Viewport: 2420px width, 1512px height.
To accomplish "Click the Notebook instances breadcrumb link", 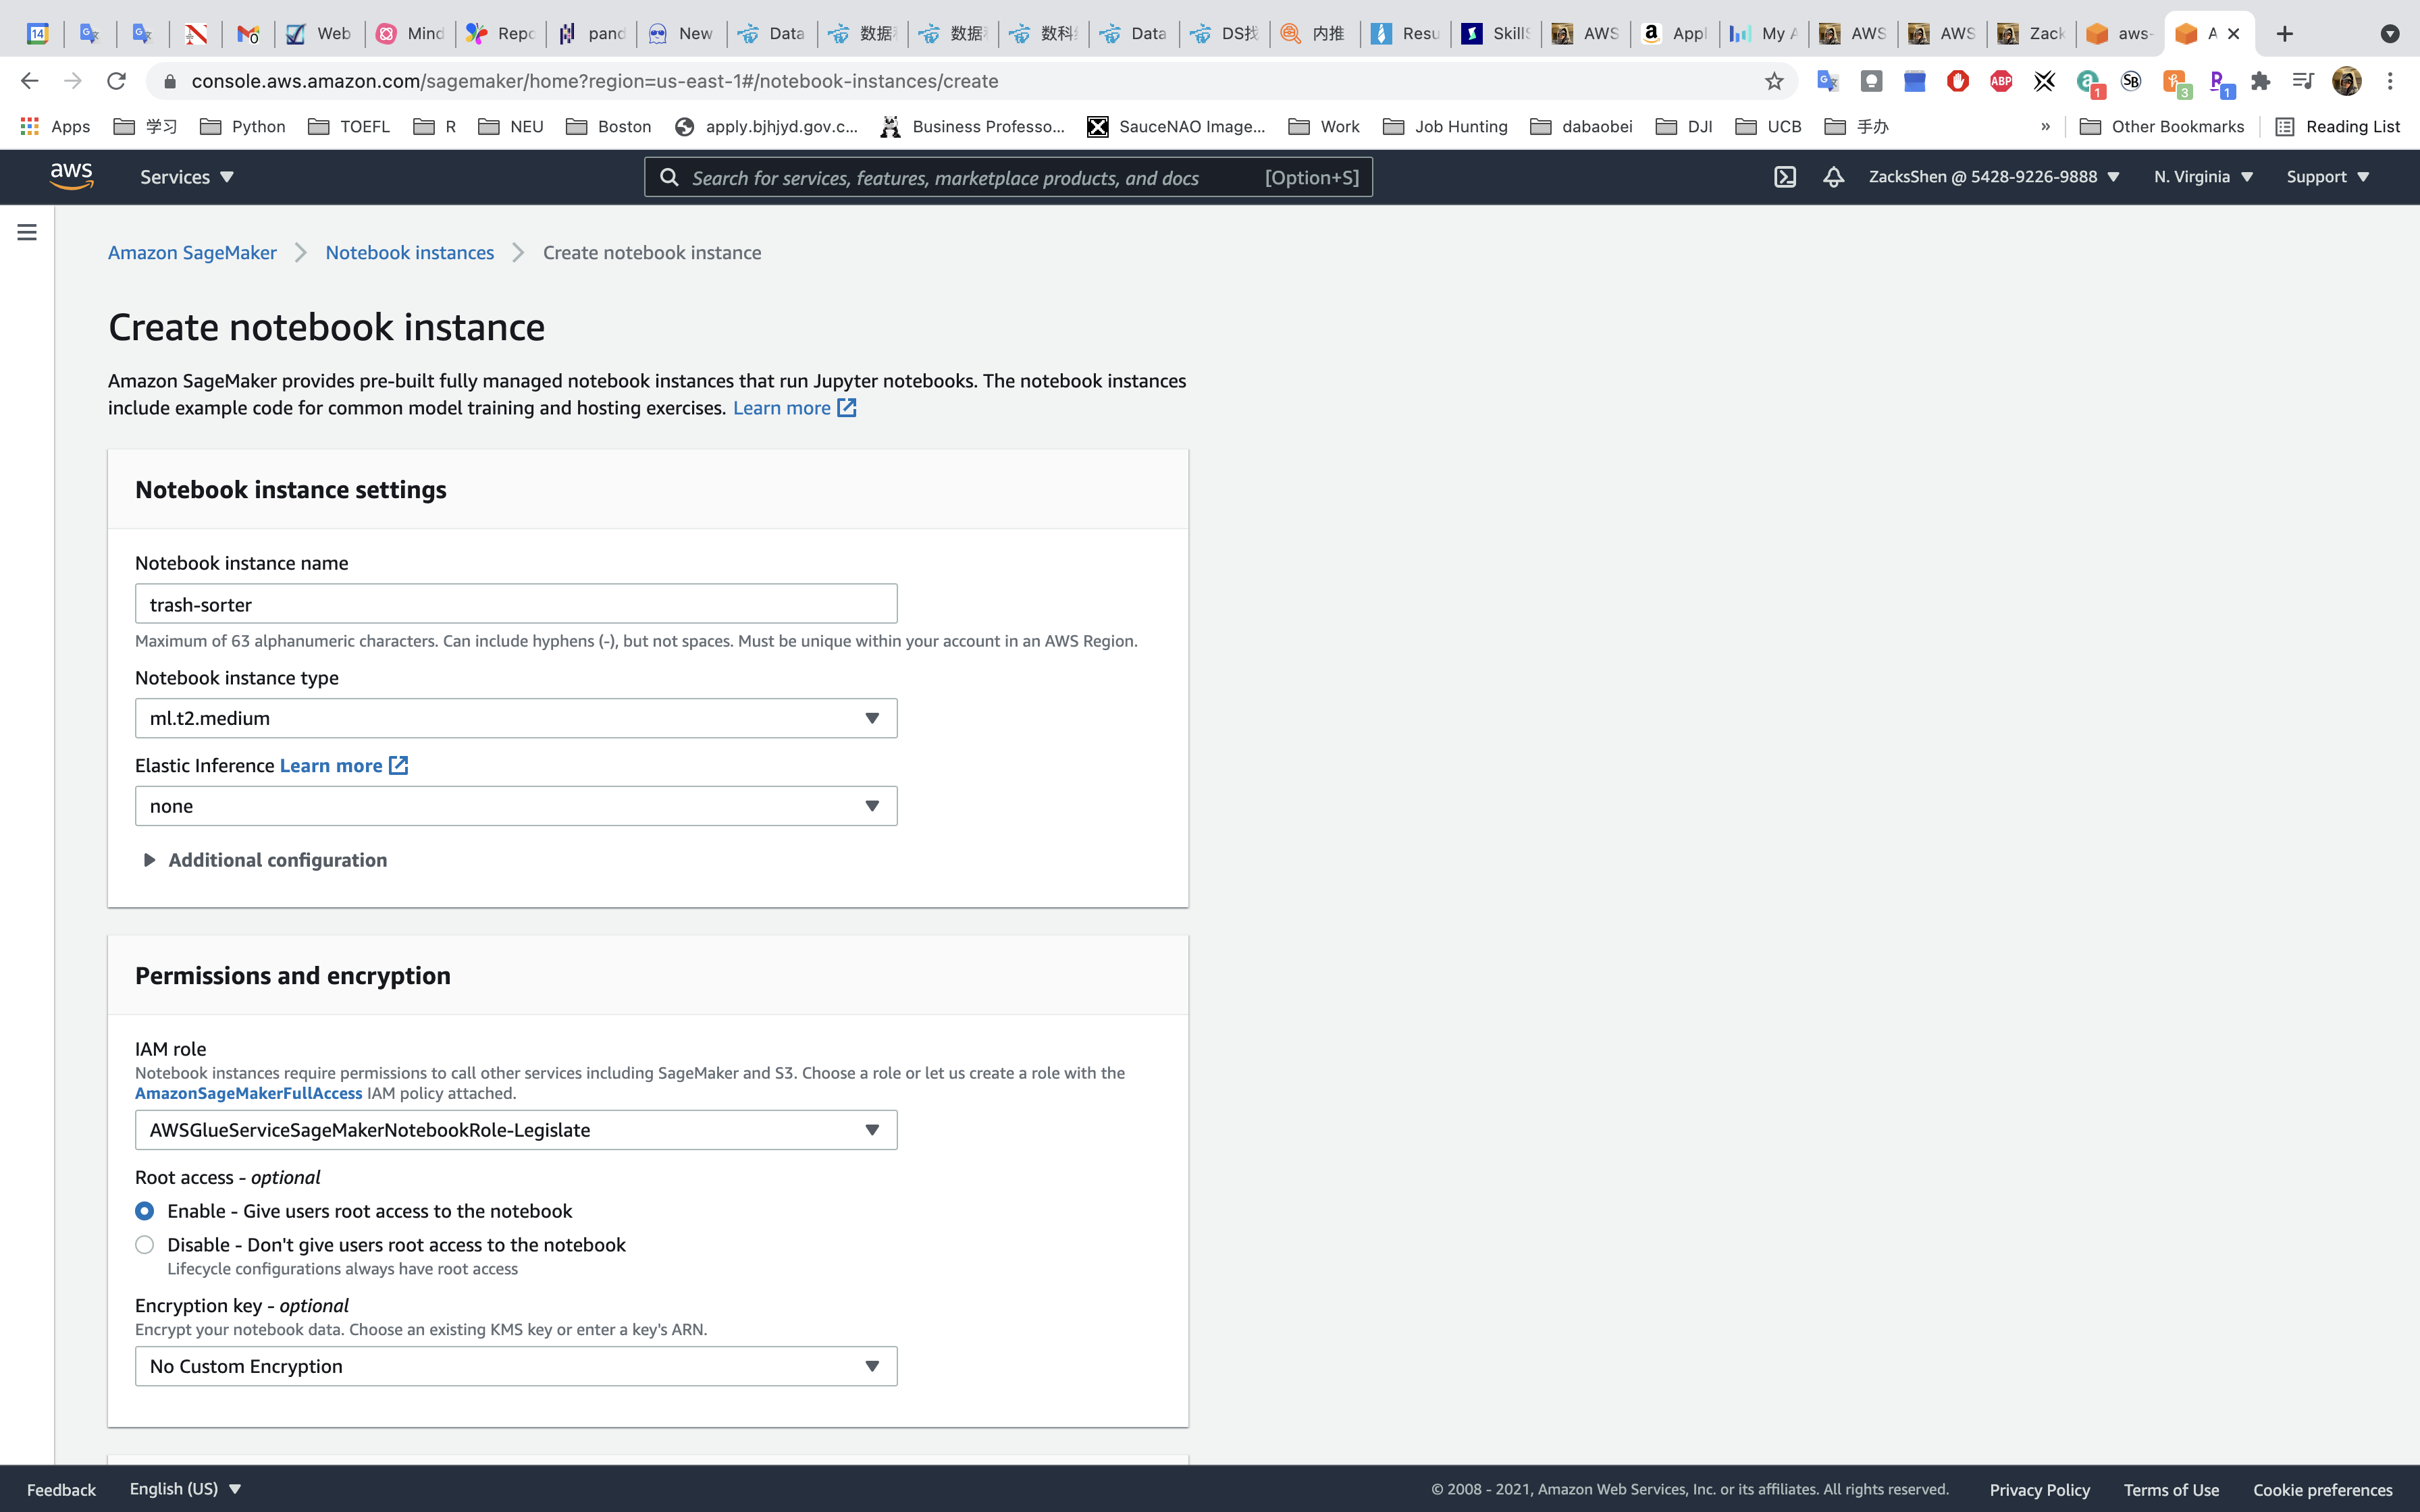I will click(x=410, y=253).
